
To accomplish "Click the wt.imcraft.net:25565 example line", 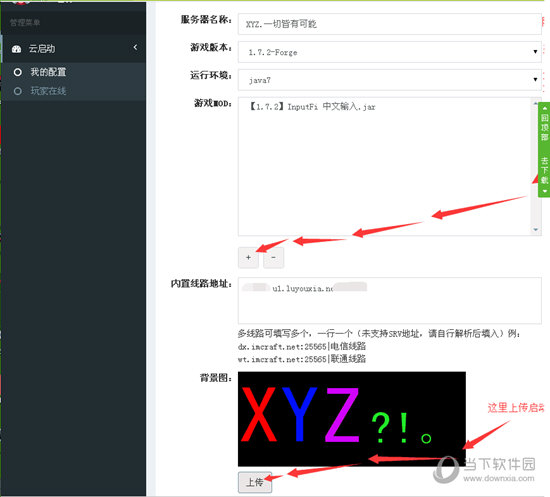I will pyautogui.click(x=302, y=359).
